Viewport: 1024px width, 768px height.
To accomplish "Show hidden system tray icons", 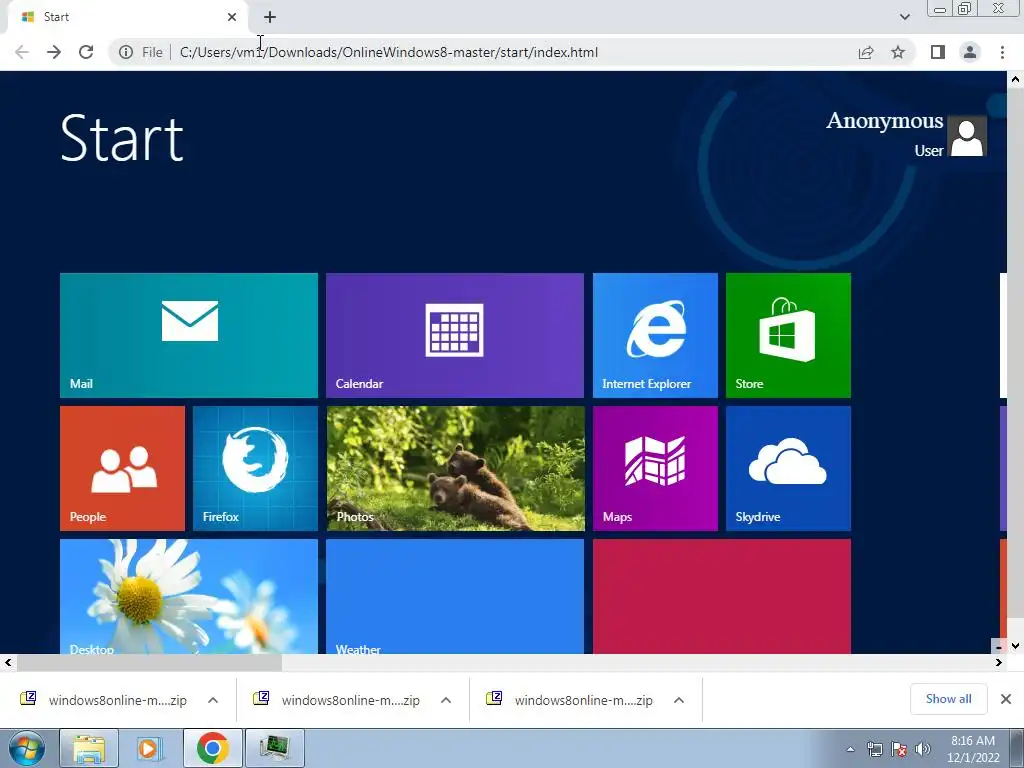I will (850, 749).
